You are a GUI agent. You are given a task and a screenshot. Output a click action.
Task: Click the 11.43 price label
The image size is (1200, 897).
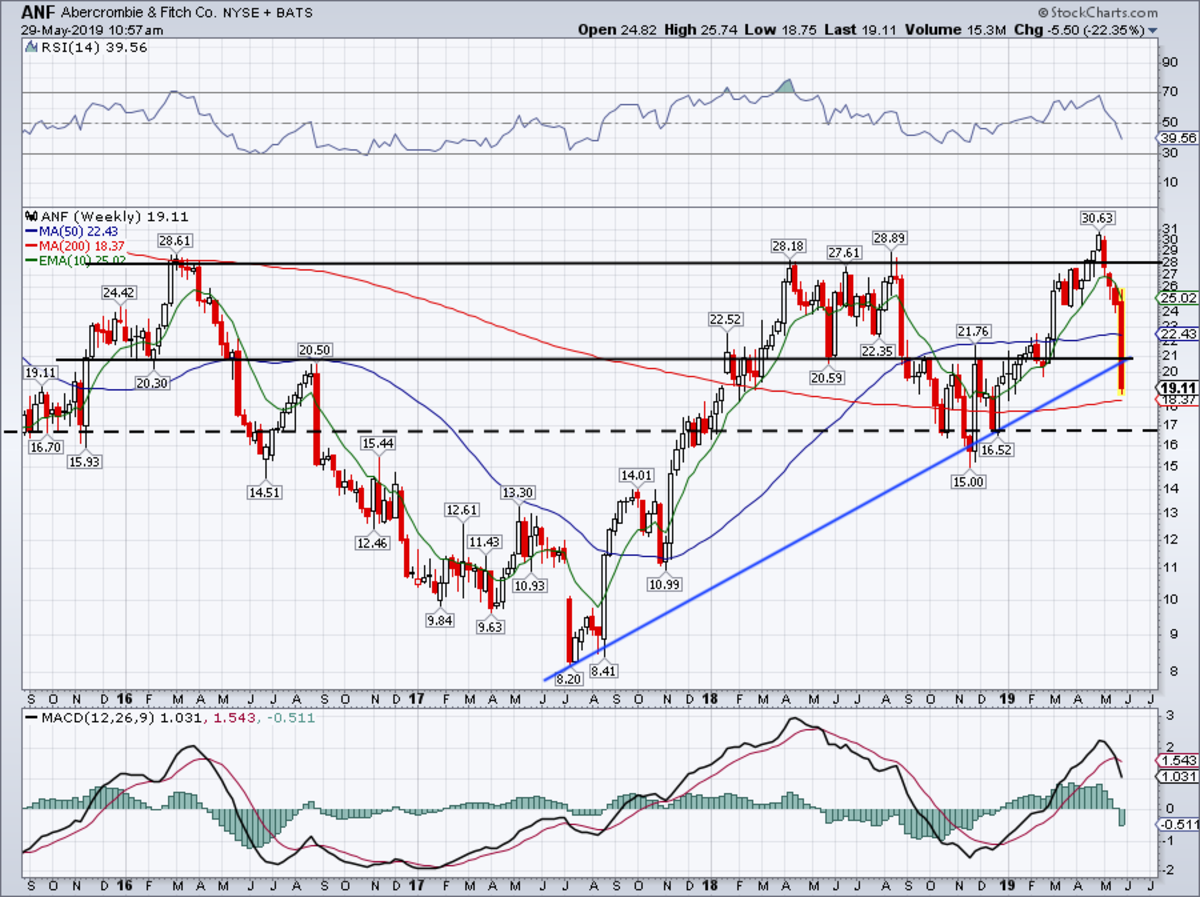(484, 542)
